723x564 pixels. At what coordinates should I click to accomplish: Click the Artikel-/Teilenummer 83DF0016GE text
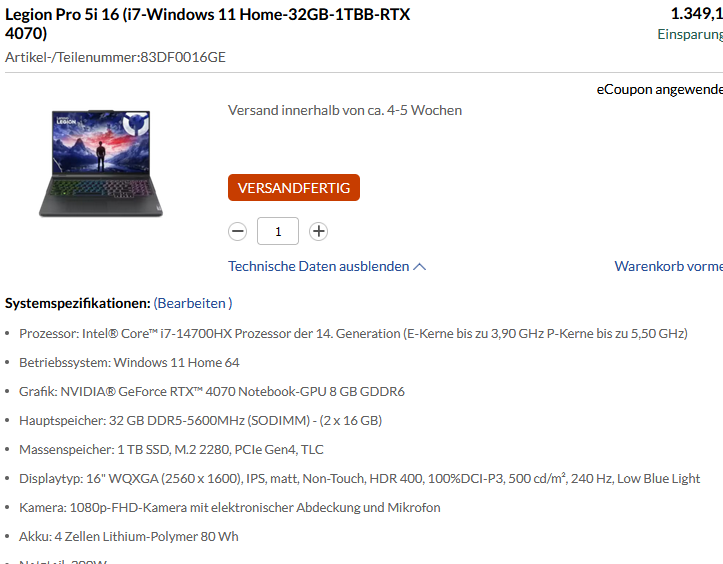115,57
